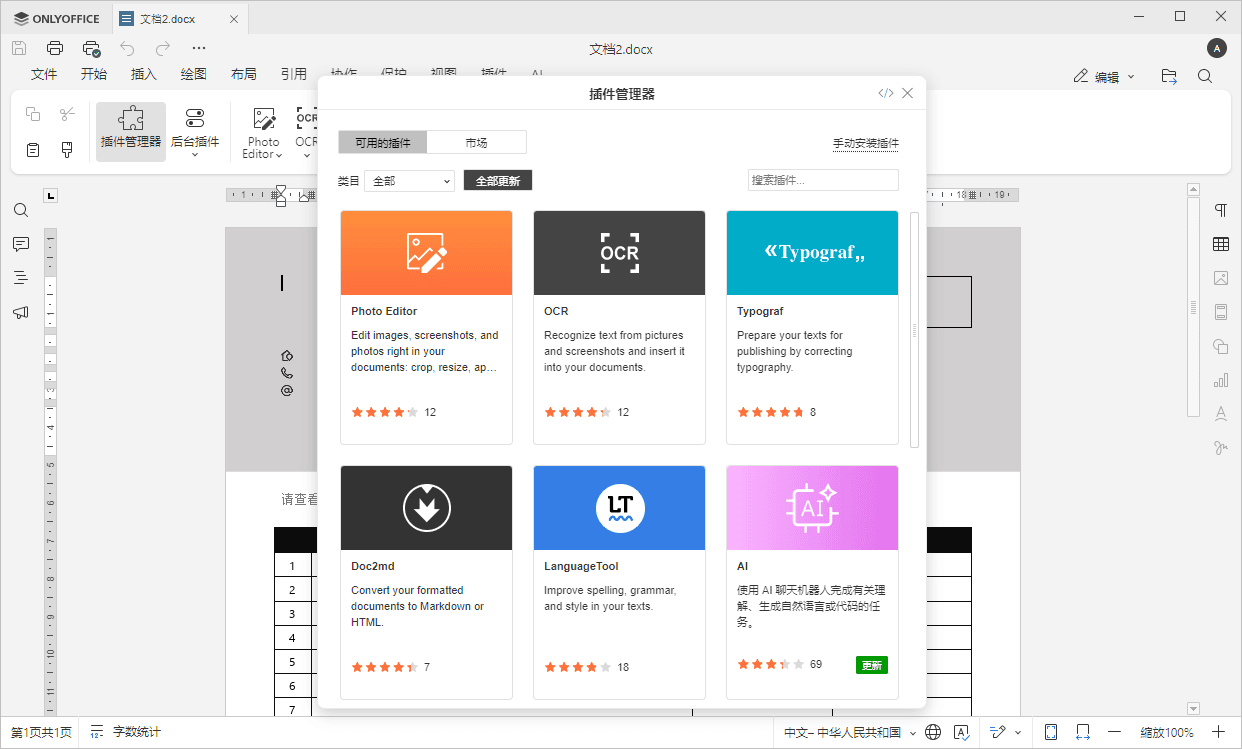Click the 手动安装插件 link

865,144
